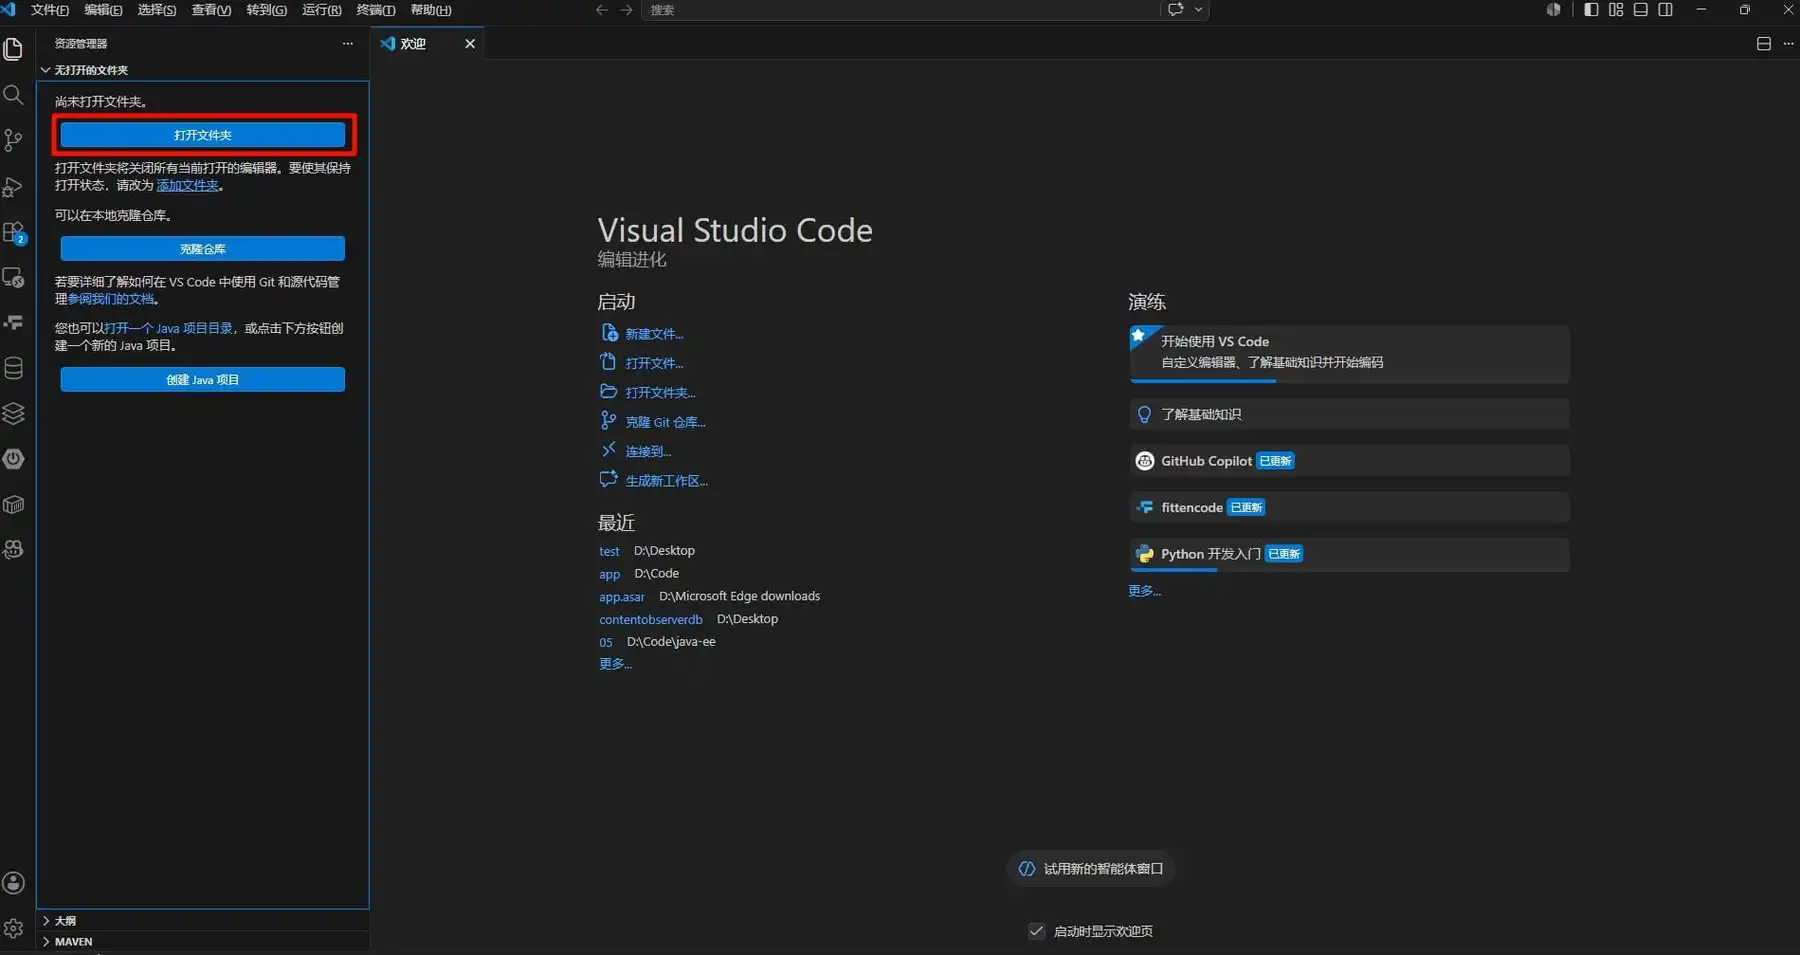Open the Run and Debug view icon
This screenshot has height=955, width=1800.
[x=14, y=186]
